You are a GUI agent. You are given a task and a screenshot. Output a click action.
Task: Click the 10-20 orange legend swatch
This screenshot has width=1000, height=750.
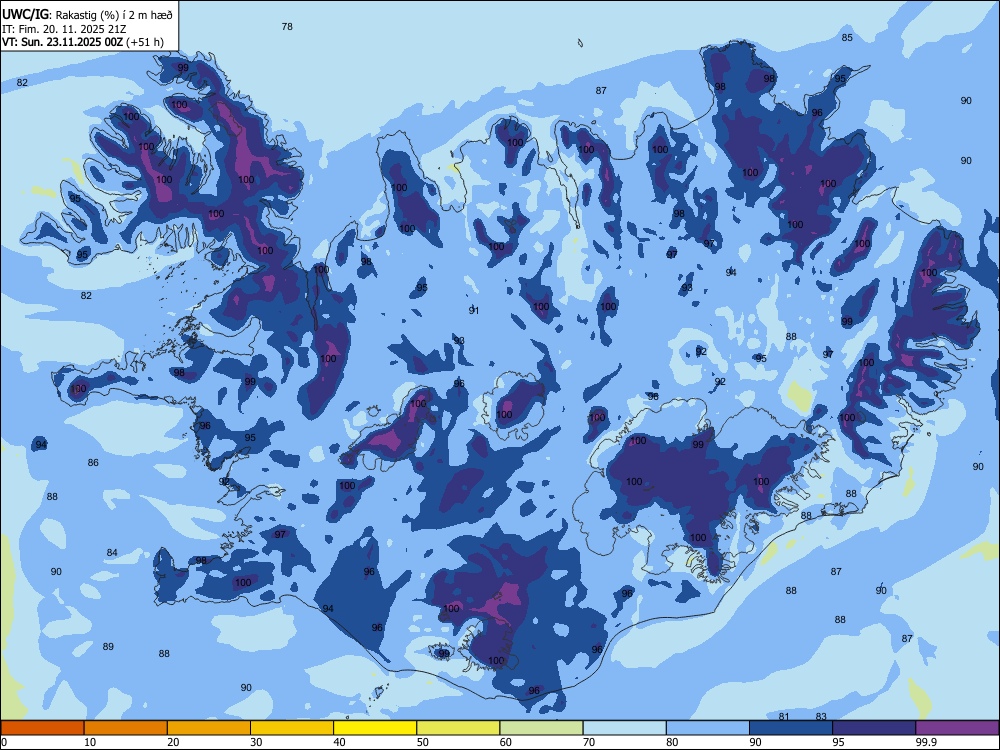tap(126, 728)
